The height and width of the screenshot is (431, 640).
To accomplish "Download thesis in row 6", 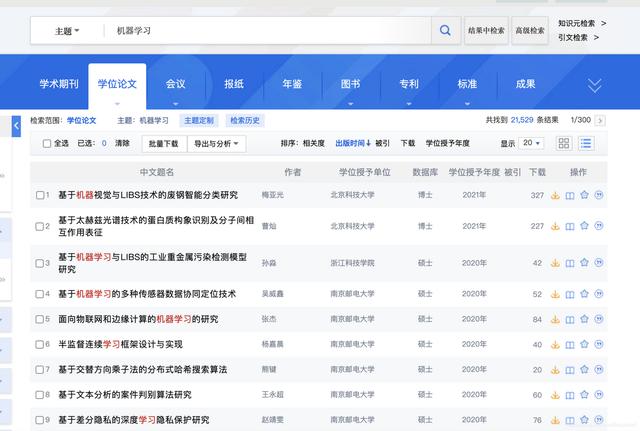I will (x=555, y=345).
